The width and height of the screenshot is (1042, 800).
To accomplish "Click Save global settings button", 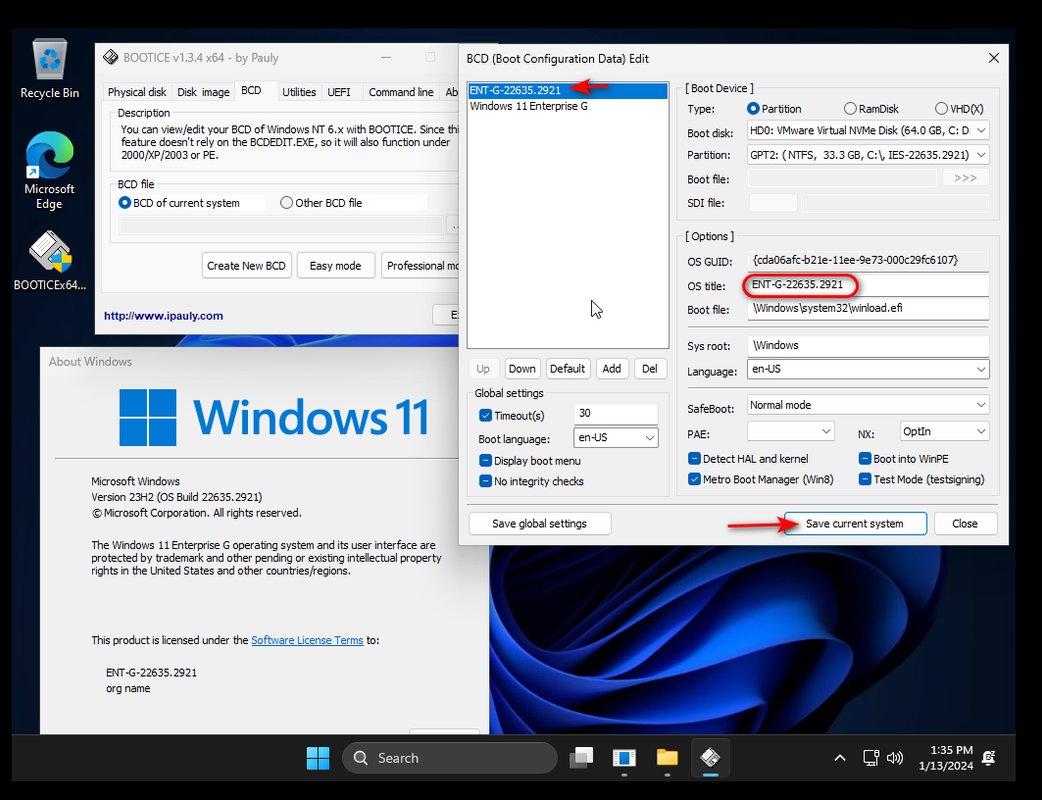I will click(x=540, y=524).
